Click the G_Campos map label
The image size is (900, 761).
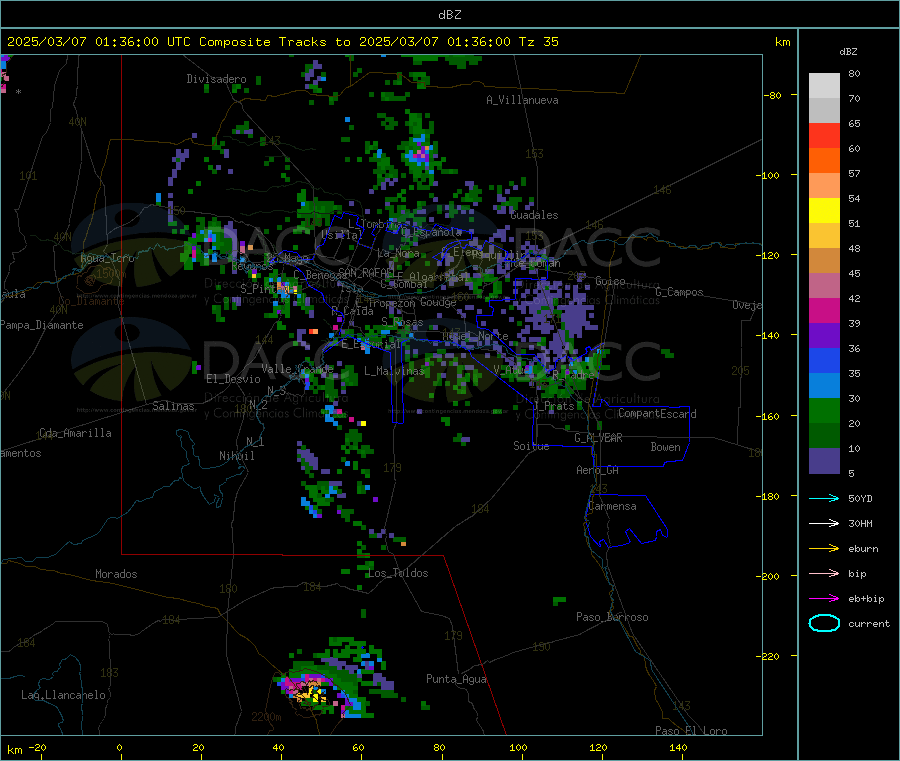click(680, 292)
